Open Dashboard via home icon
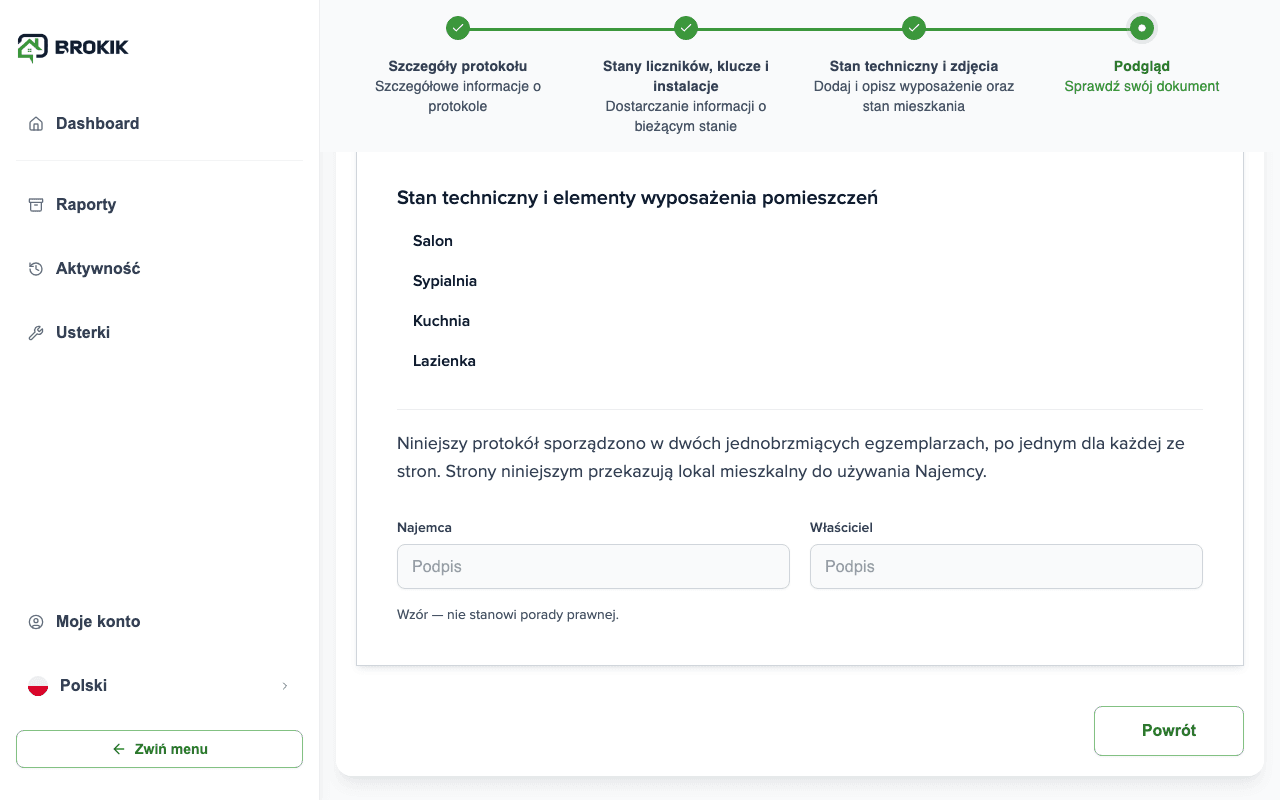 [x=36, y=124]
